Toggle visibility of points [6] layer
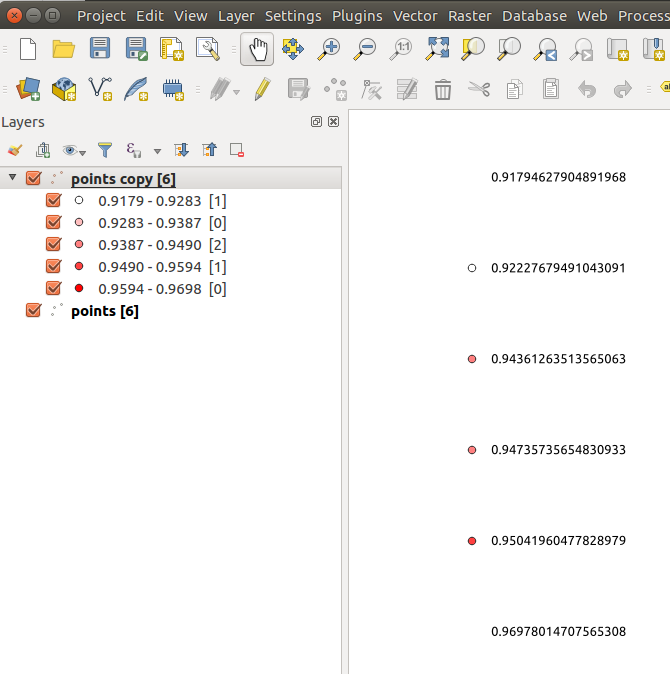Screen dimensions: 670x674 (x=34, y=310)
